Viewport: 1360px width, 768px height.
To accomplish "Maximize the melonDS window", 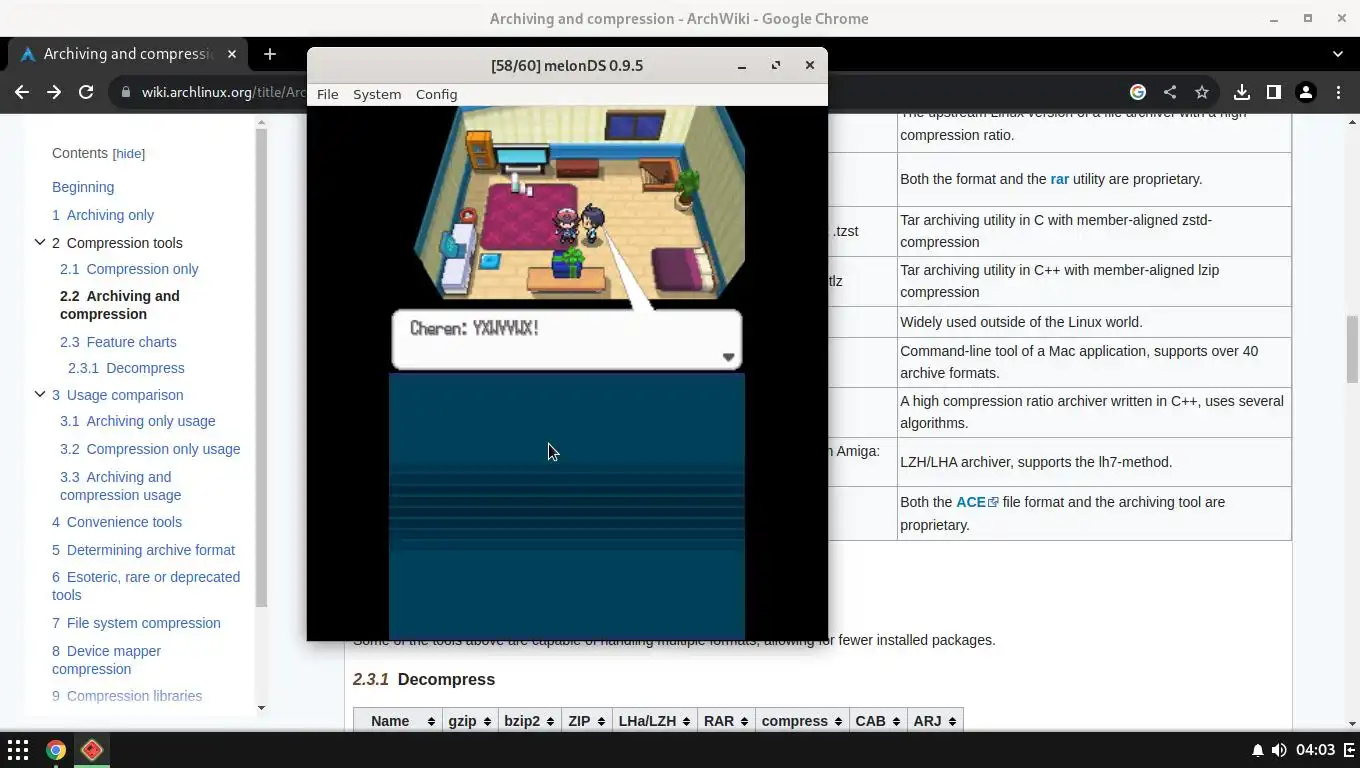I will pyautogui.click(x=776, y=65).
